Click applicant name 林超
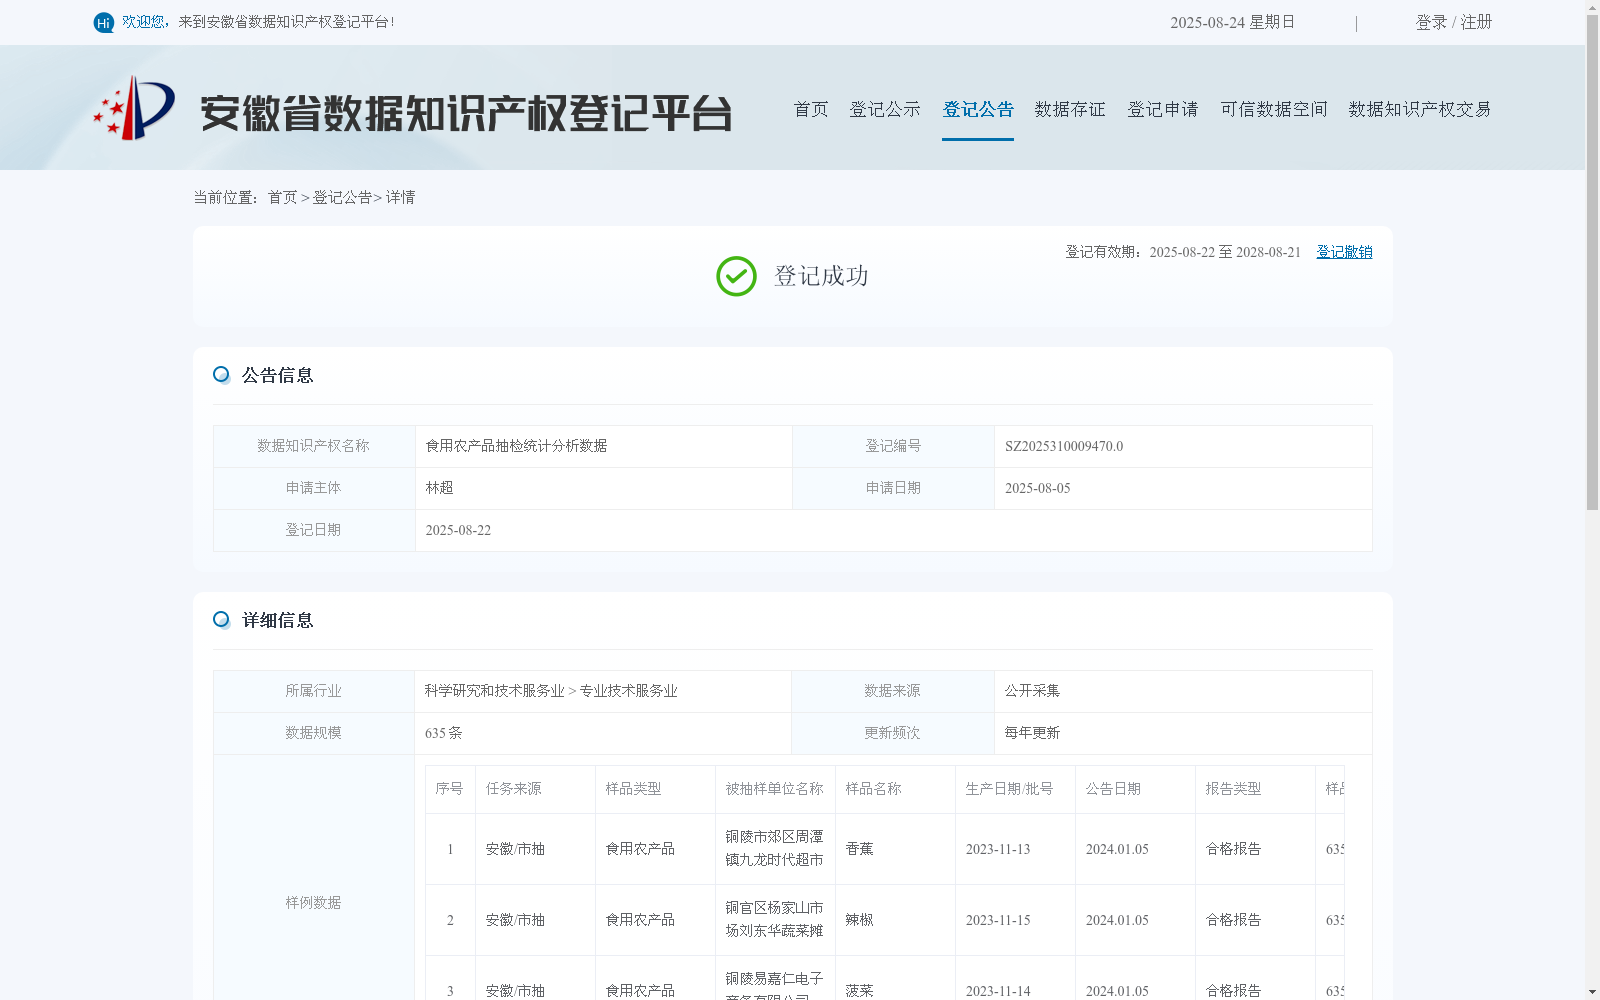Image resolution: width=1600 pixels, height=1000 pixels. (x=439, y=488)
